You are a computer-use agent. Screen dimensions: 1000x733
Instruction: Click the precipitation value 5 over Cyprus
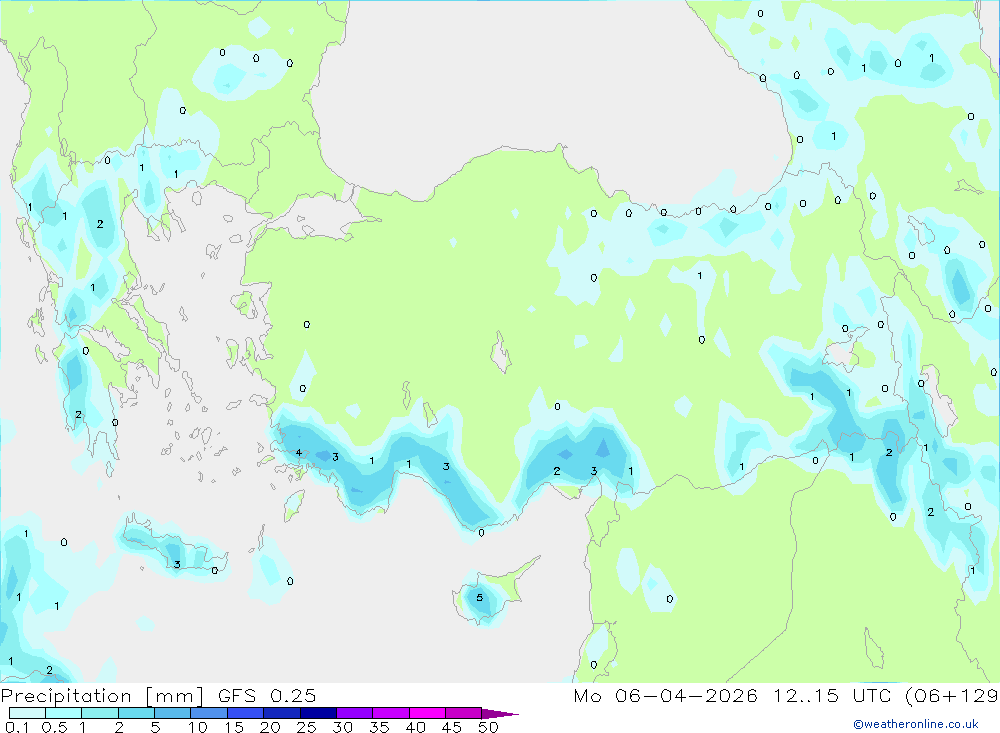[x=480, y=598]
